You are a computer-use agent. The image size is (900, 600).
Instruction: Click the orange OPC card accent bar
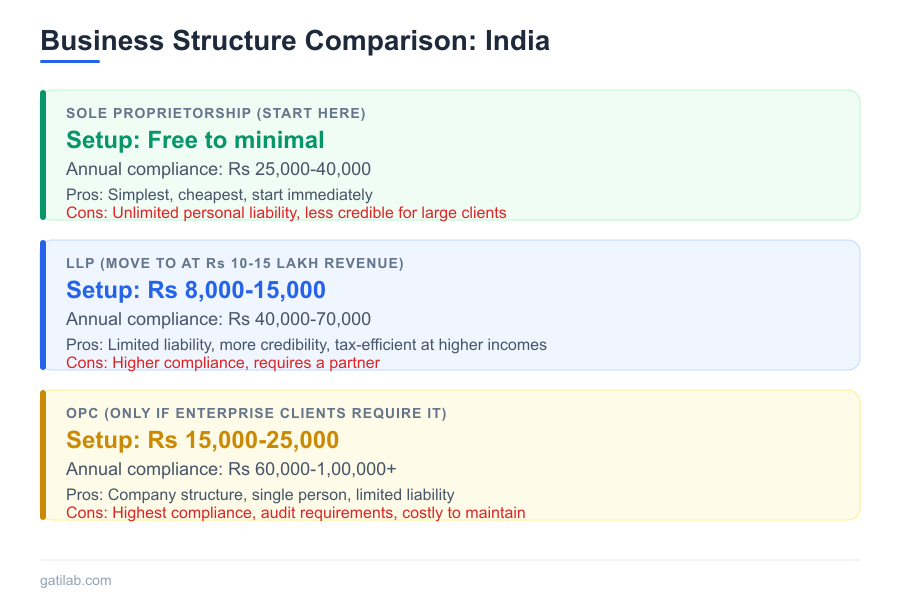tap(43, 453)
